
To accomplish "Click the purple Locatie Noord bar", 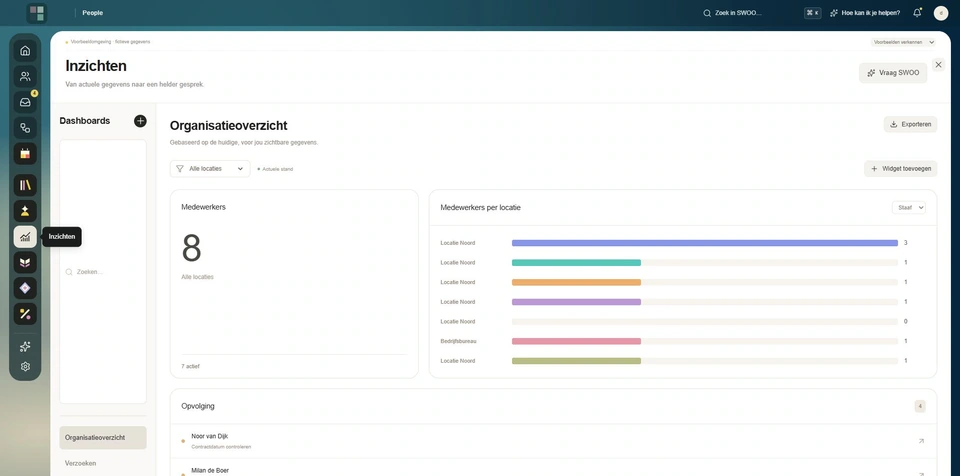I will click(576, 302).
